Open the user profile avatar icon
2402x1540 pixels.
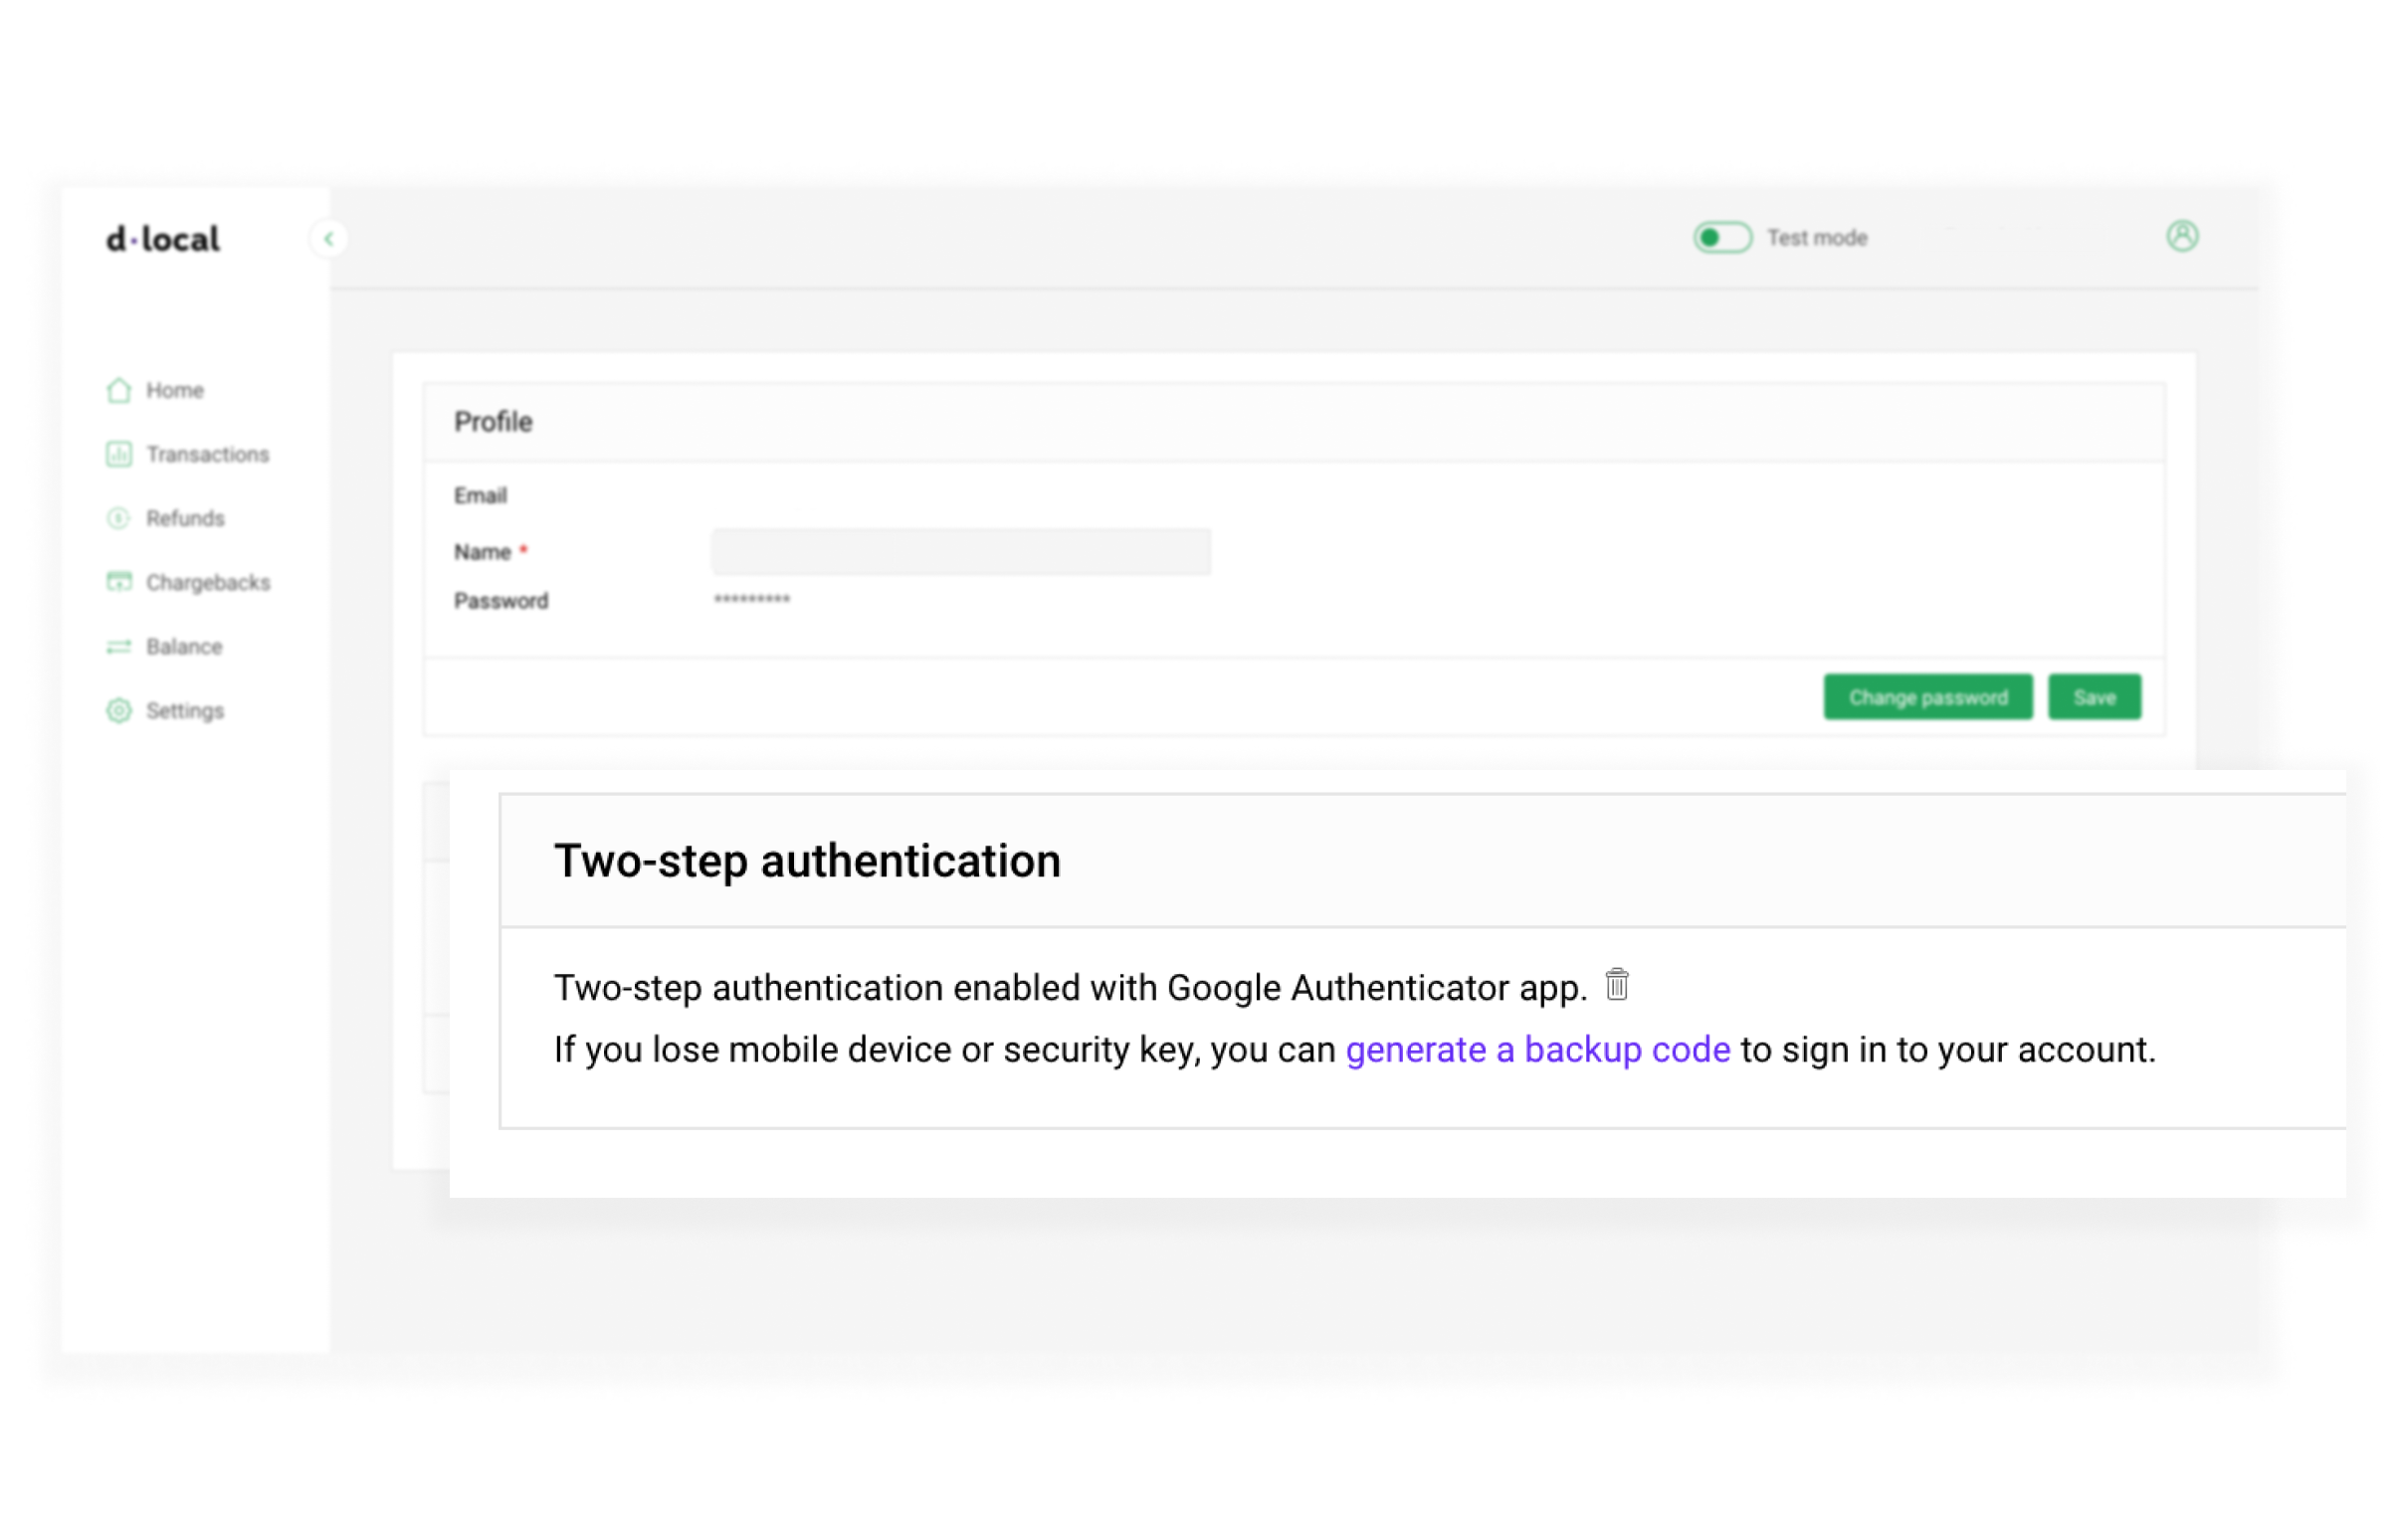tap(2182, 236)
